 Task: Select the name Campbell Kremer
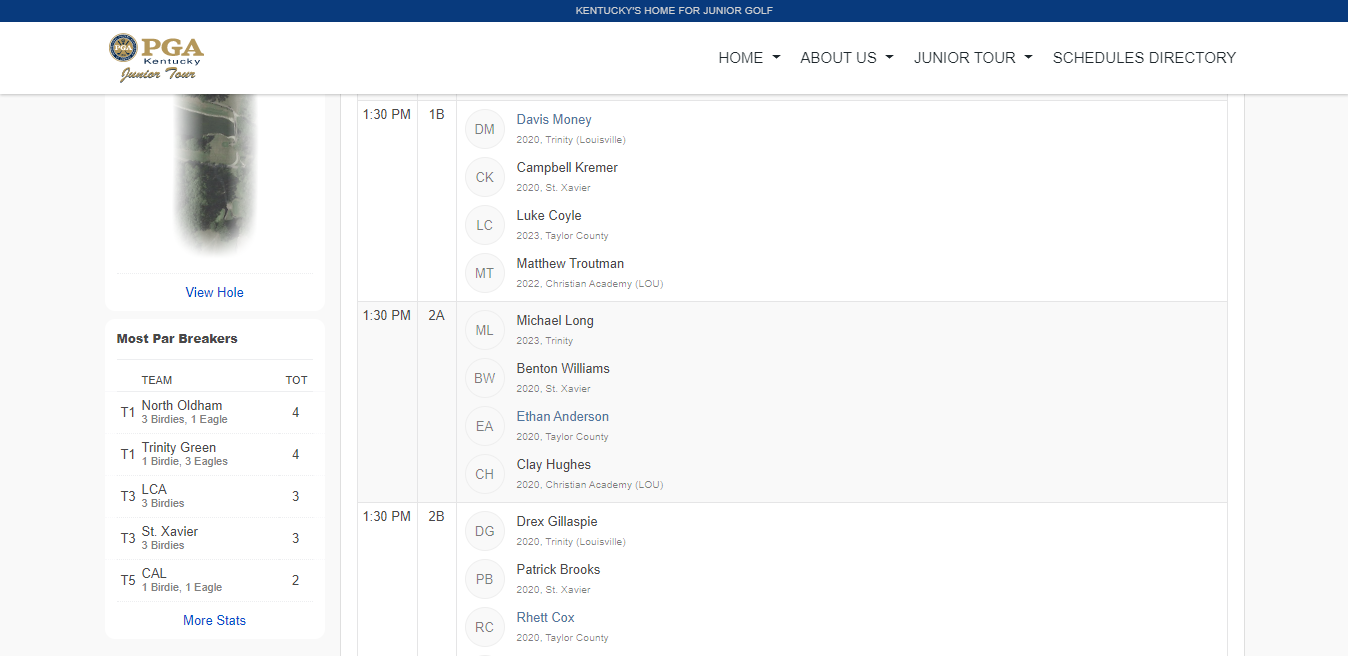coord(567,167)
